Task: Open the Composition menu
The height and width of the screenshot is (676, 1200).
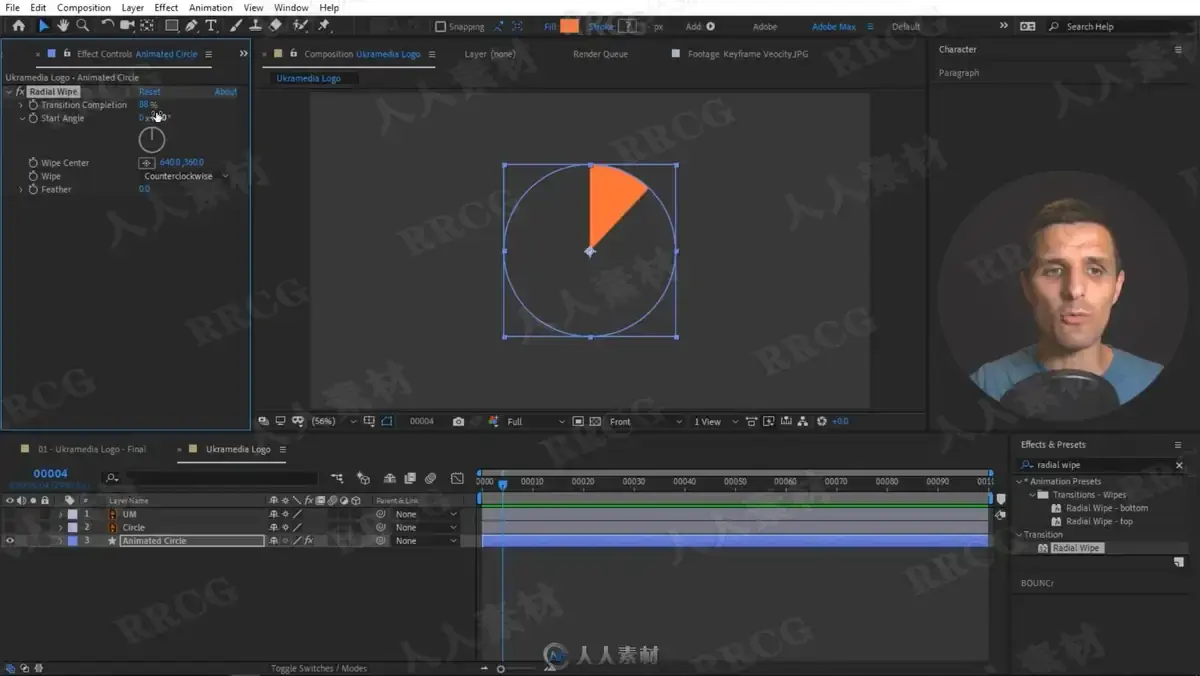Action: click(x=84, y=7)
